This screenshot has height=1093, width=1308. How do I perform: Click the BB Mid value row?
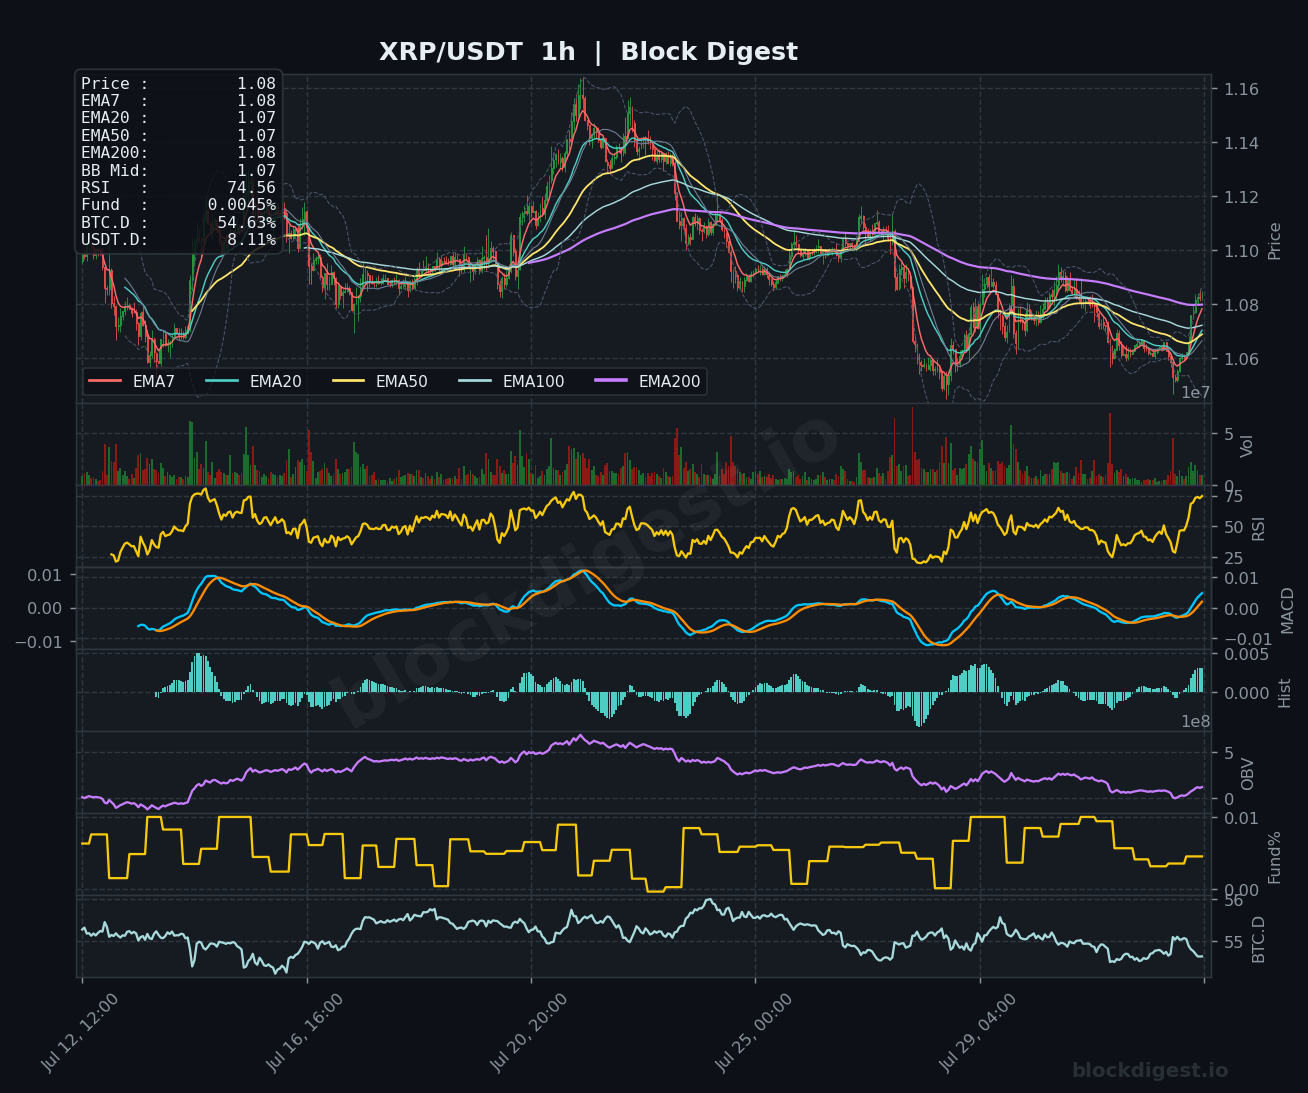point(178,171)
